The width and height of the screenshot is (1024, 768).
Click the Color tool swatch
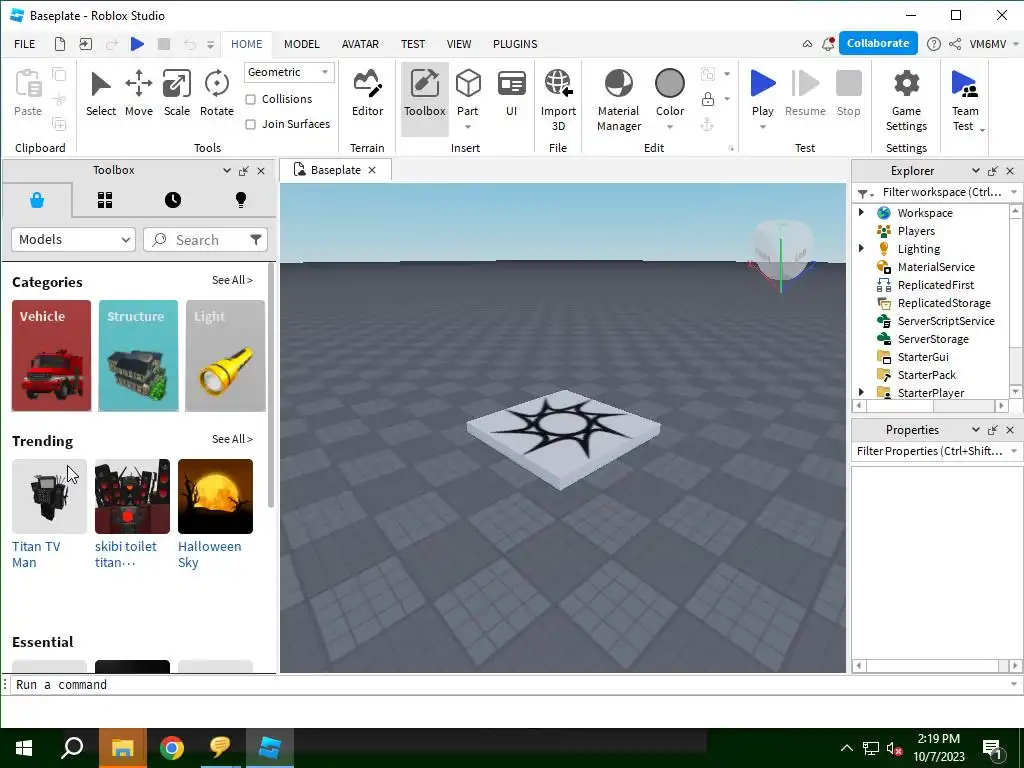669,85
